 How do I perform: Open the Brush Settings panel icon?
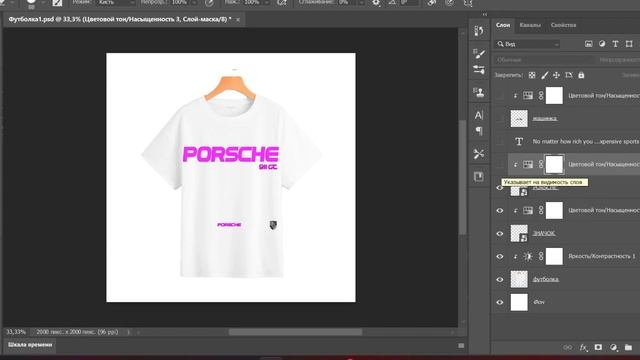(x=479, y=53)
